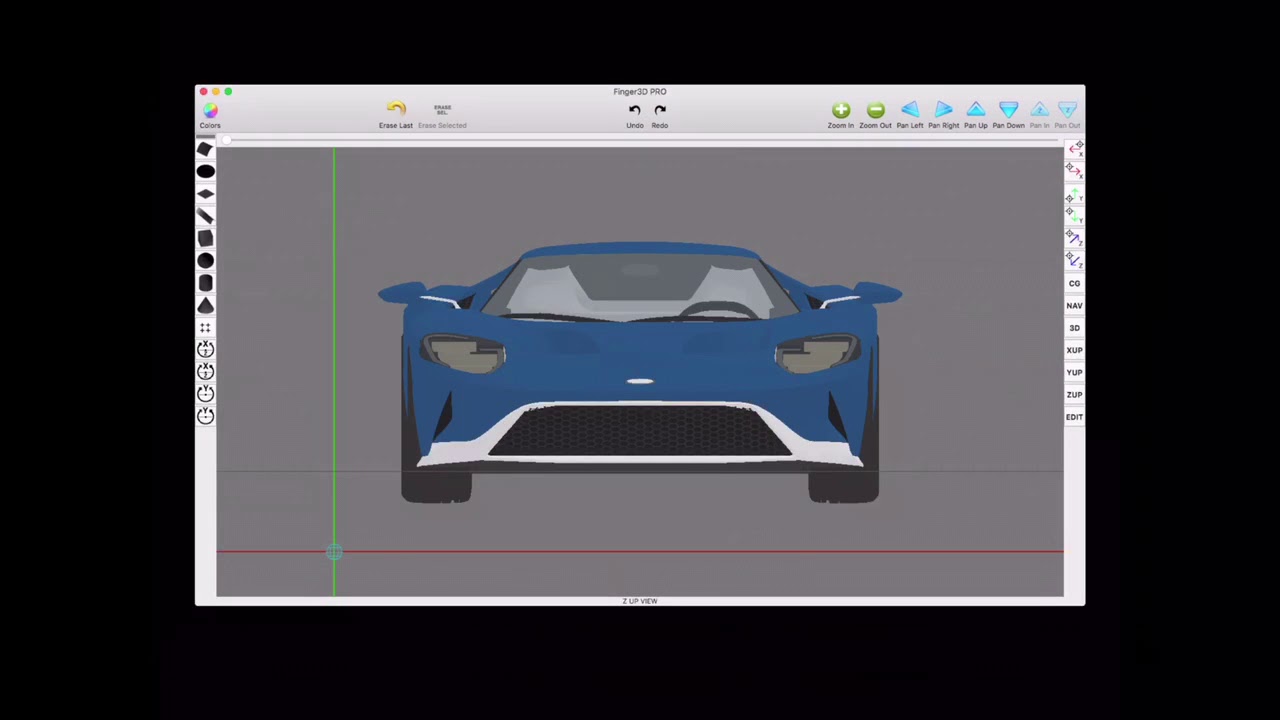Click the down-left blue Z-axis arrow
Image resolution: width=1280 pixels, height=720 pixels.
[x=1074, y=260]
